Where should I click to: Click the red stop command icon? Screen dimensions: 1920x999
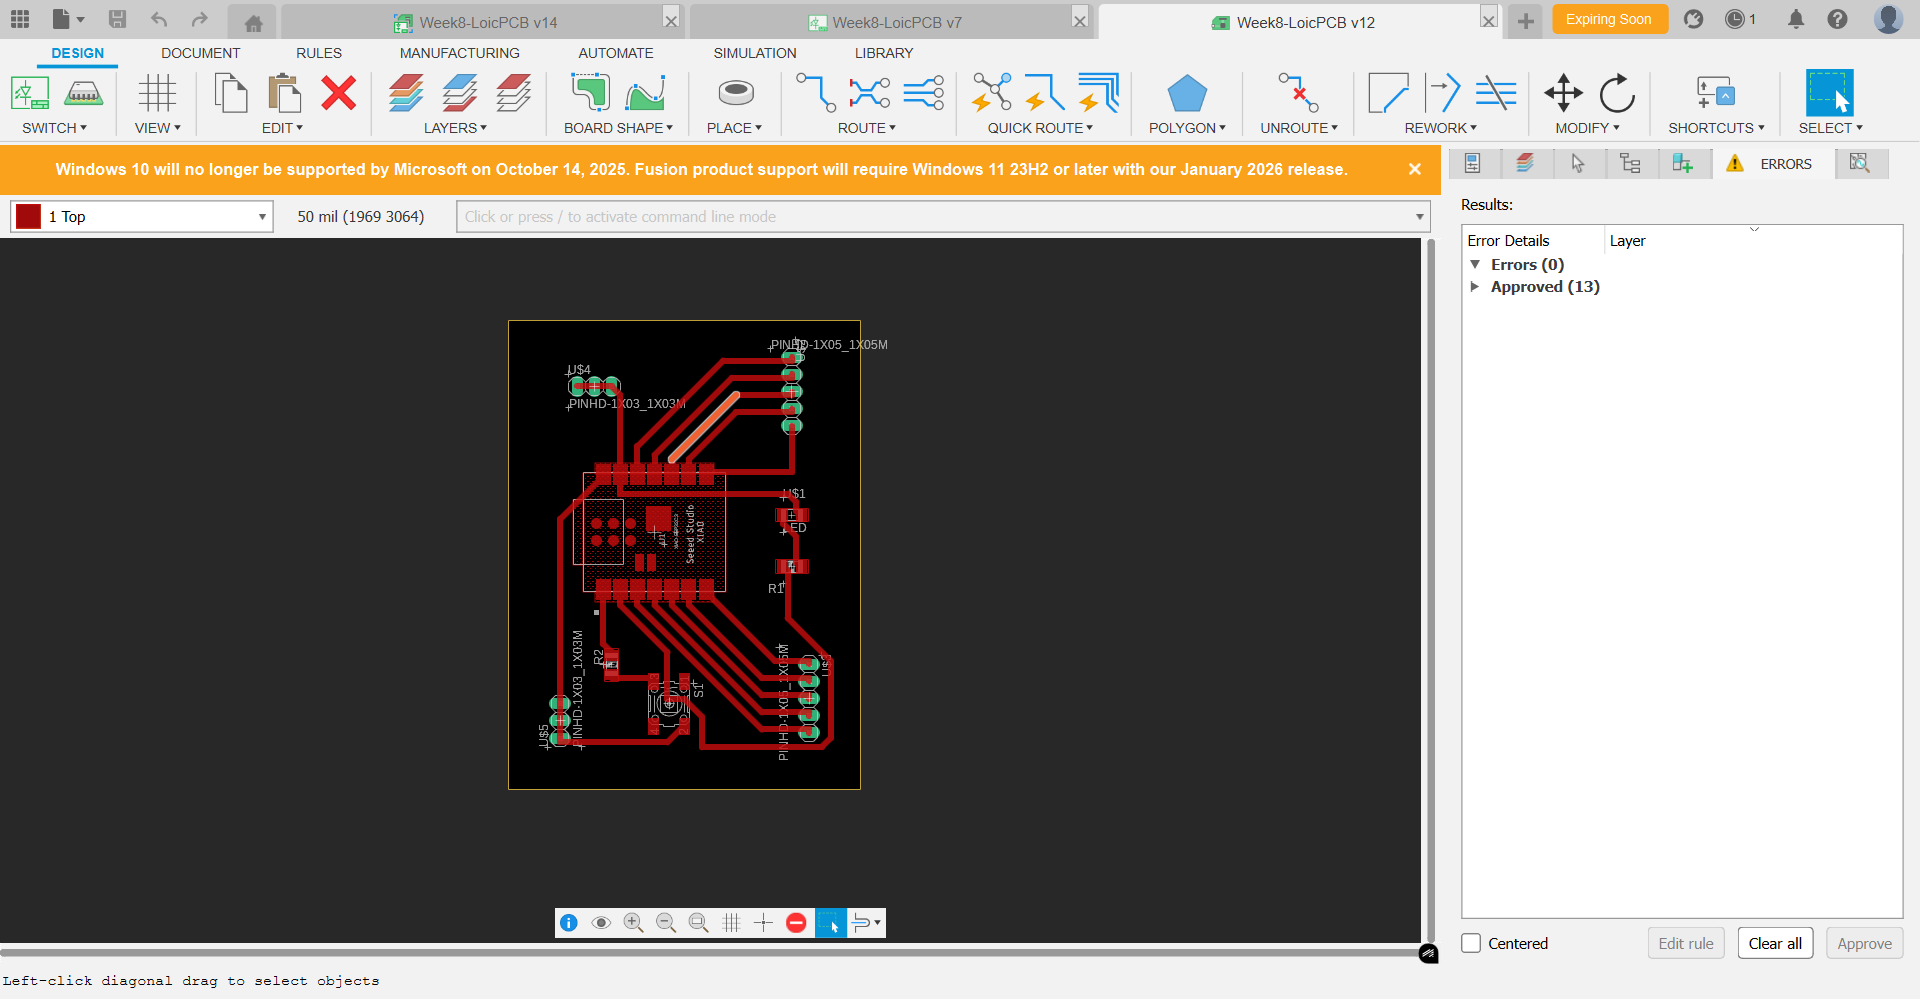point(796,923)
